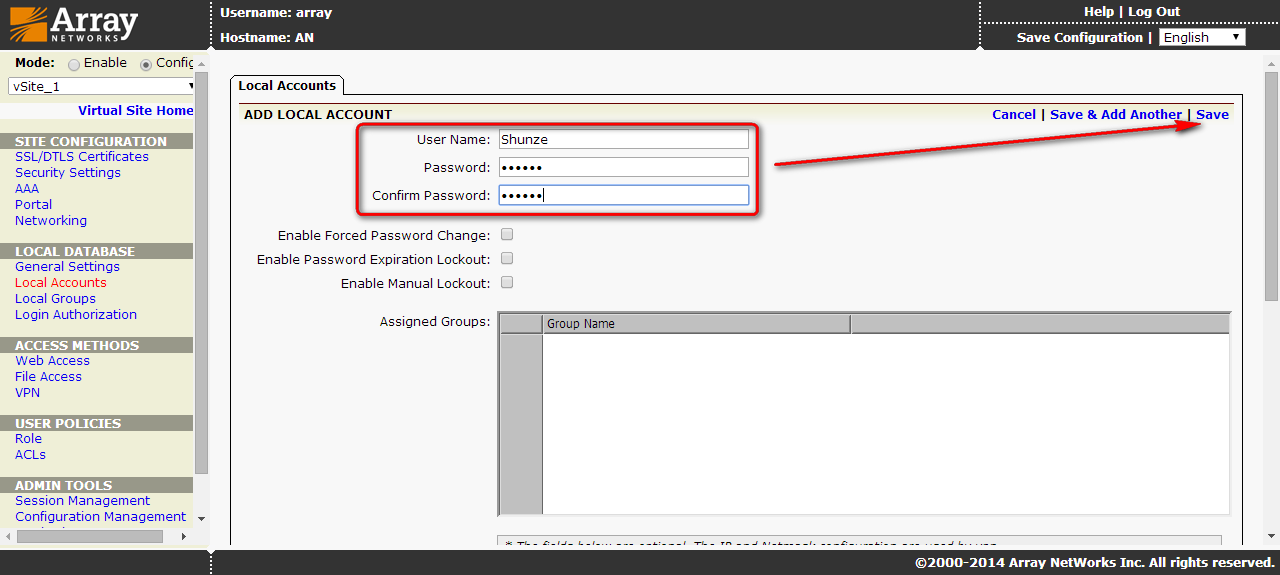
Task: Enable the Manual Lockout checkbox
Action: click(507, 283)
